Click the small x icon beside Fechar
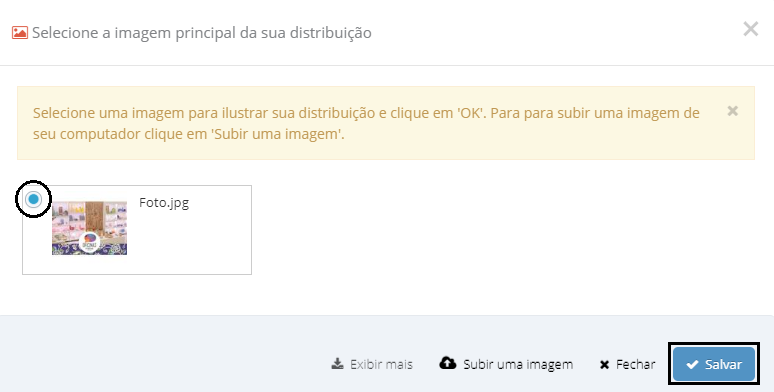This screenshot has width=774, height=392. [x=604, y=365]
